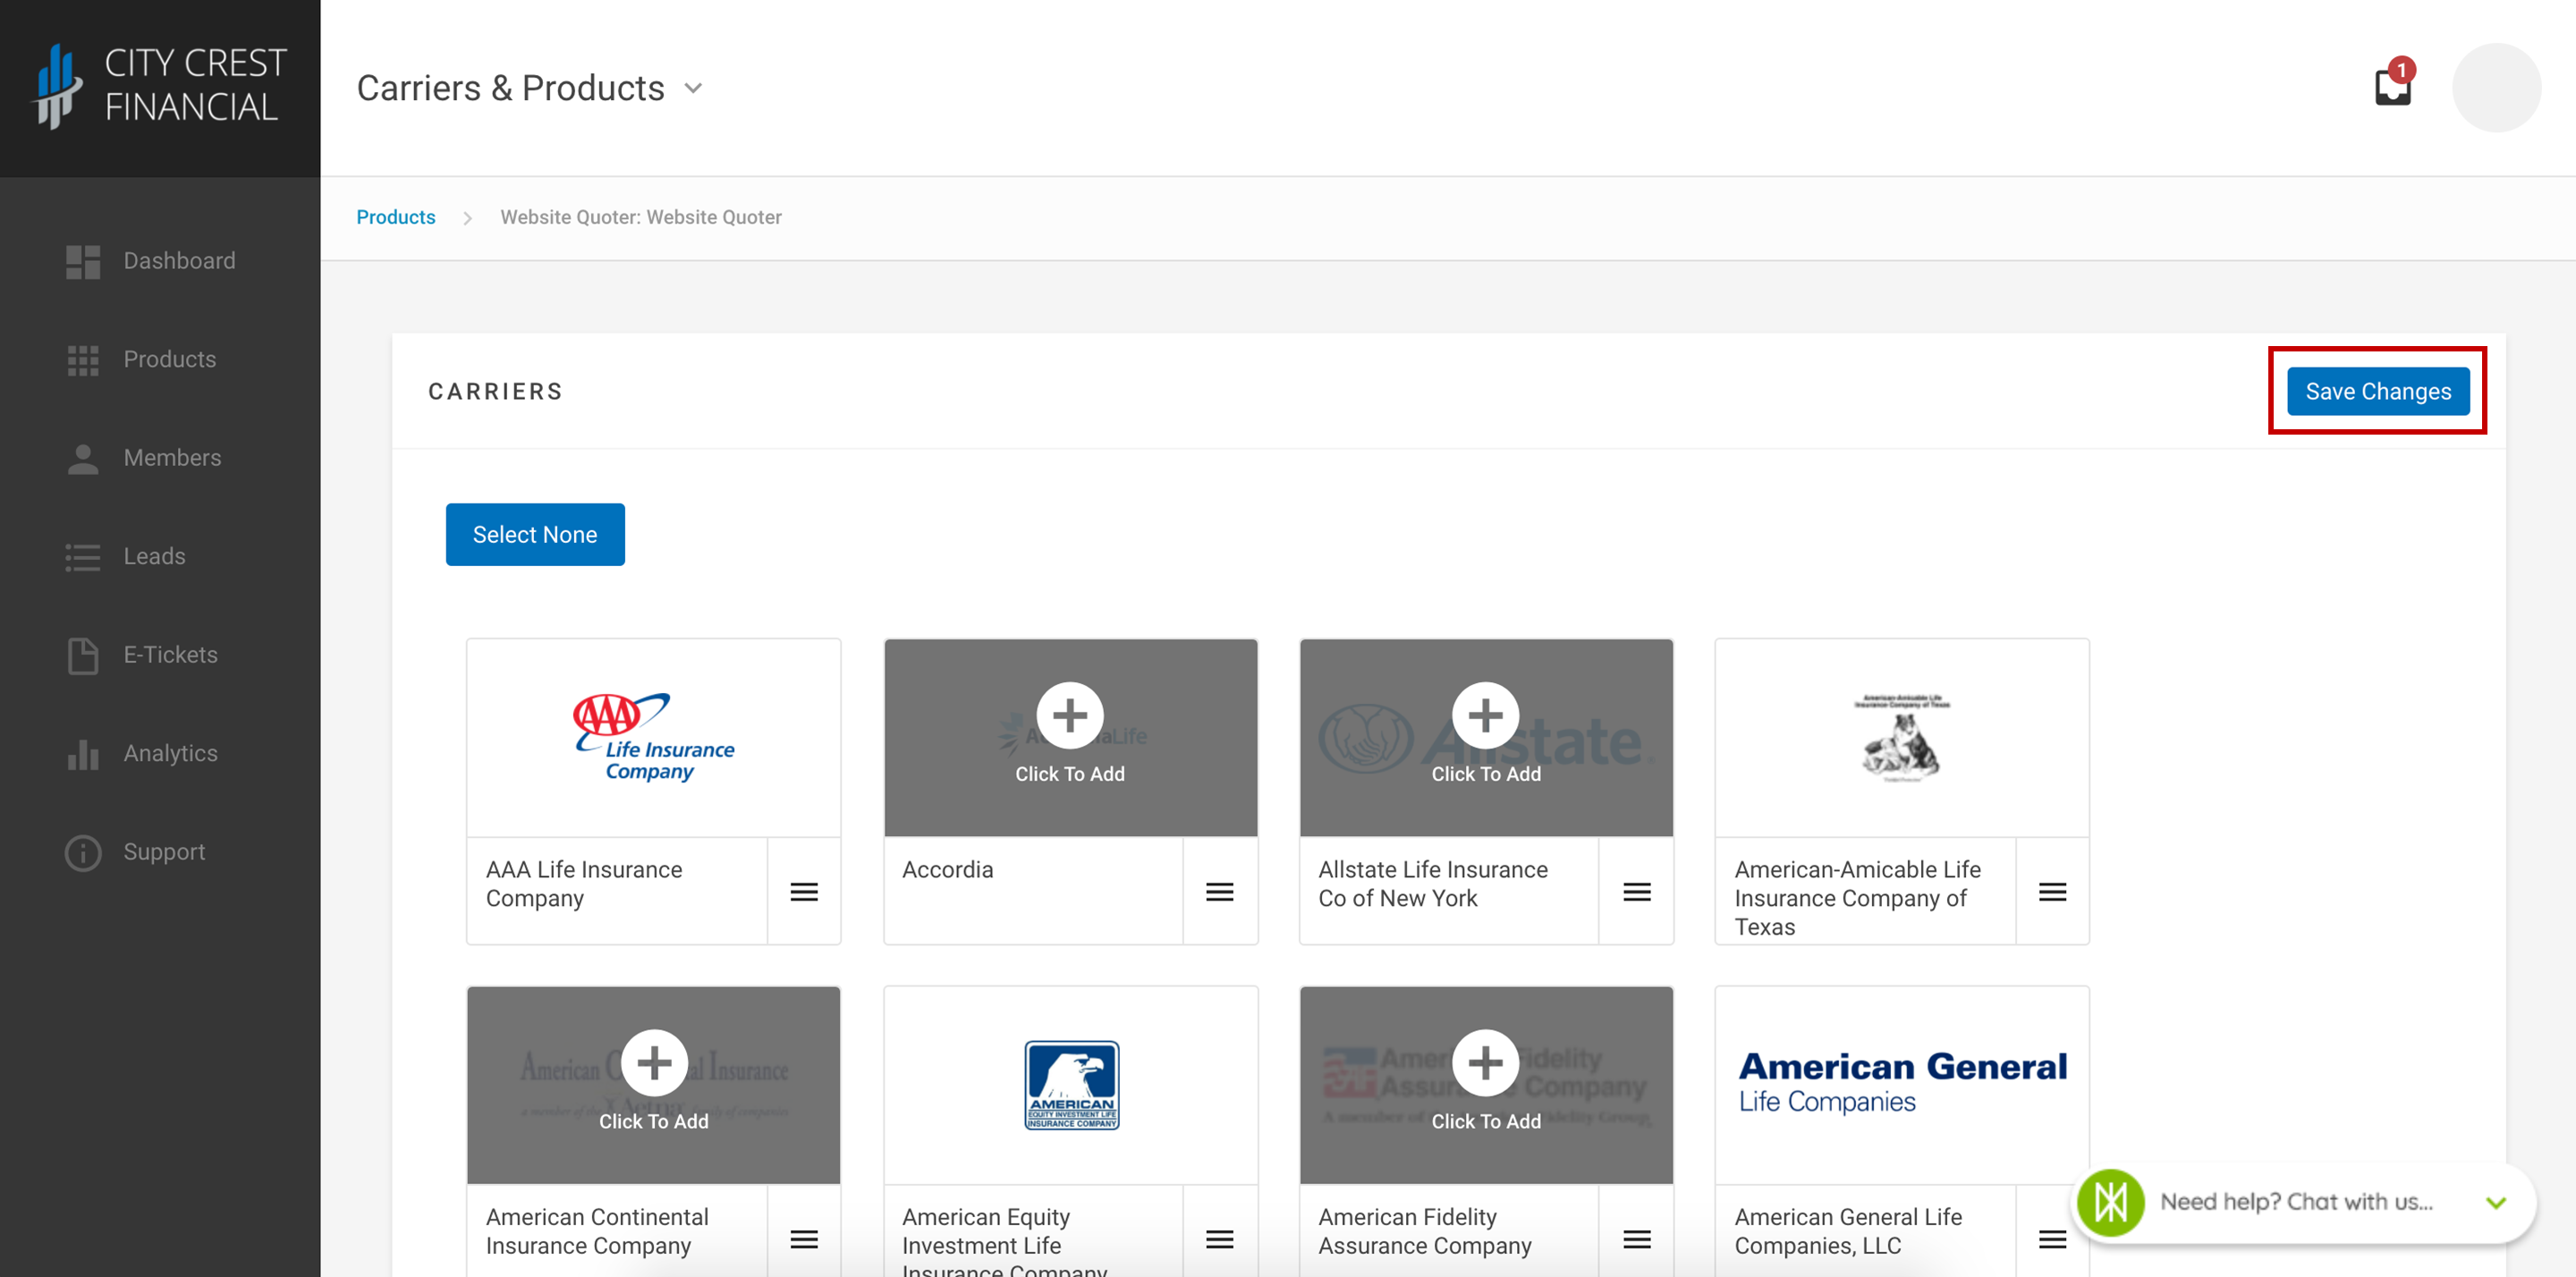Click 'American-Amicable Life Insurance Company of Texas' text
The width and height of the screenshot is (2576, 1277).
[x=1857, y=898]
